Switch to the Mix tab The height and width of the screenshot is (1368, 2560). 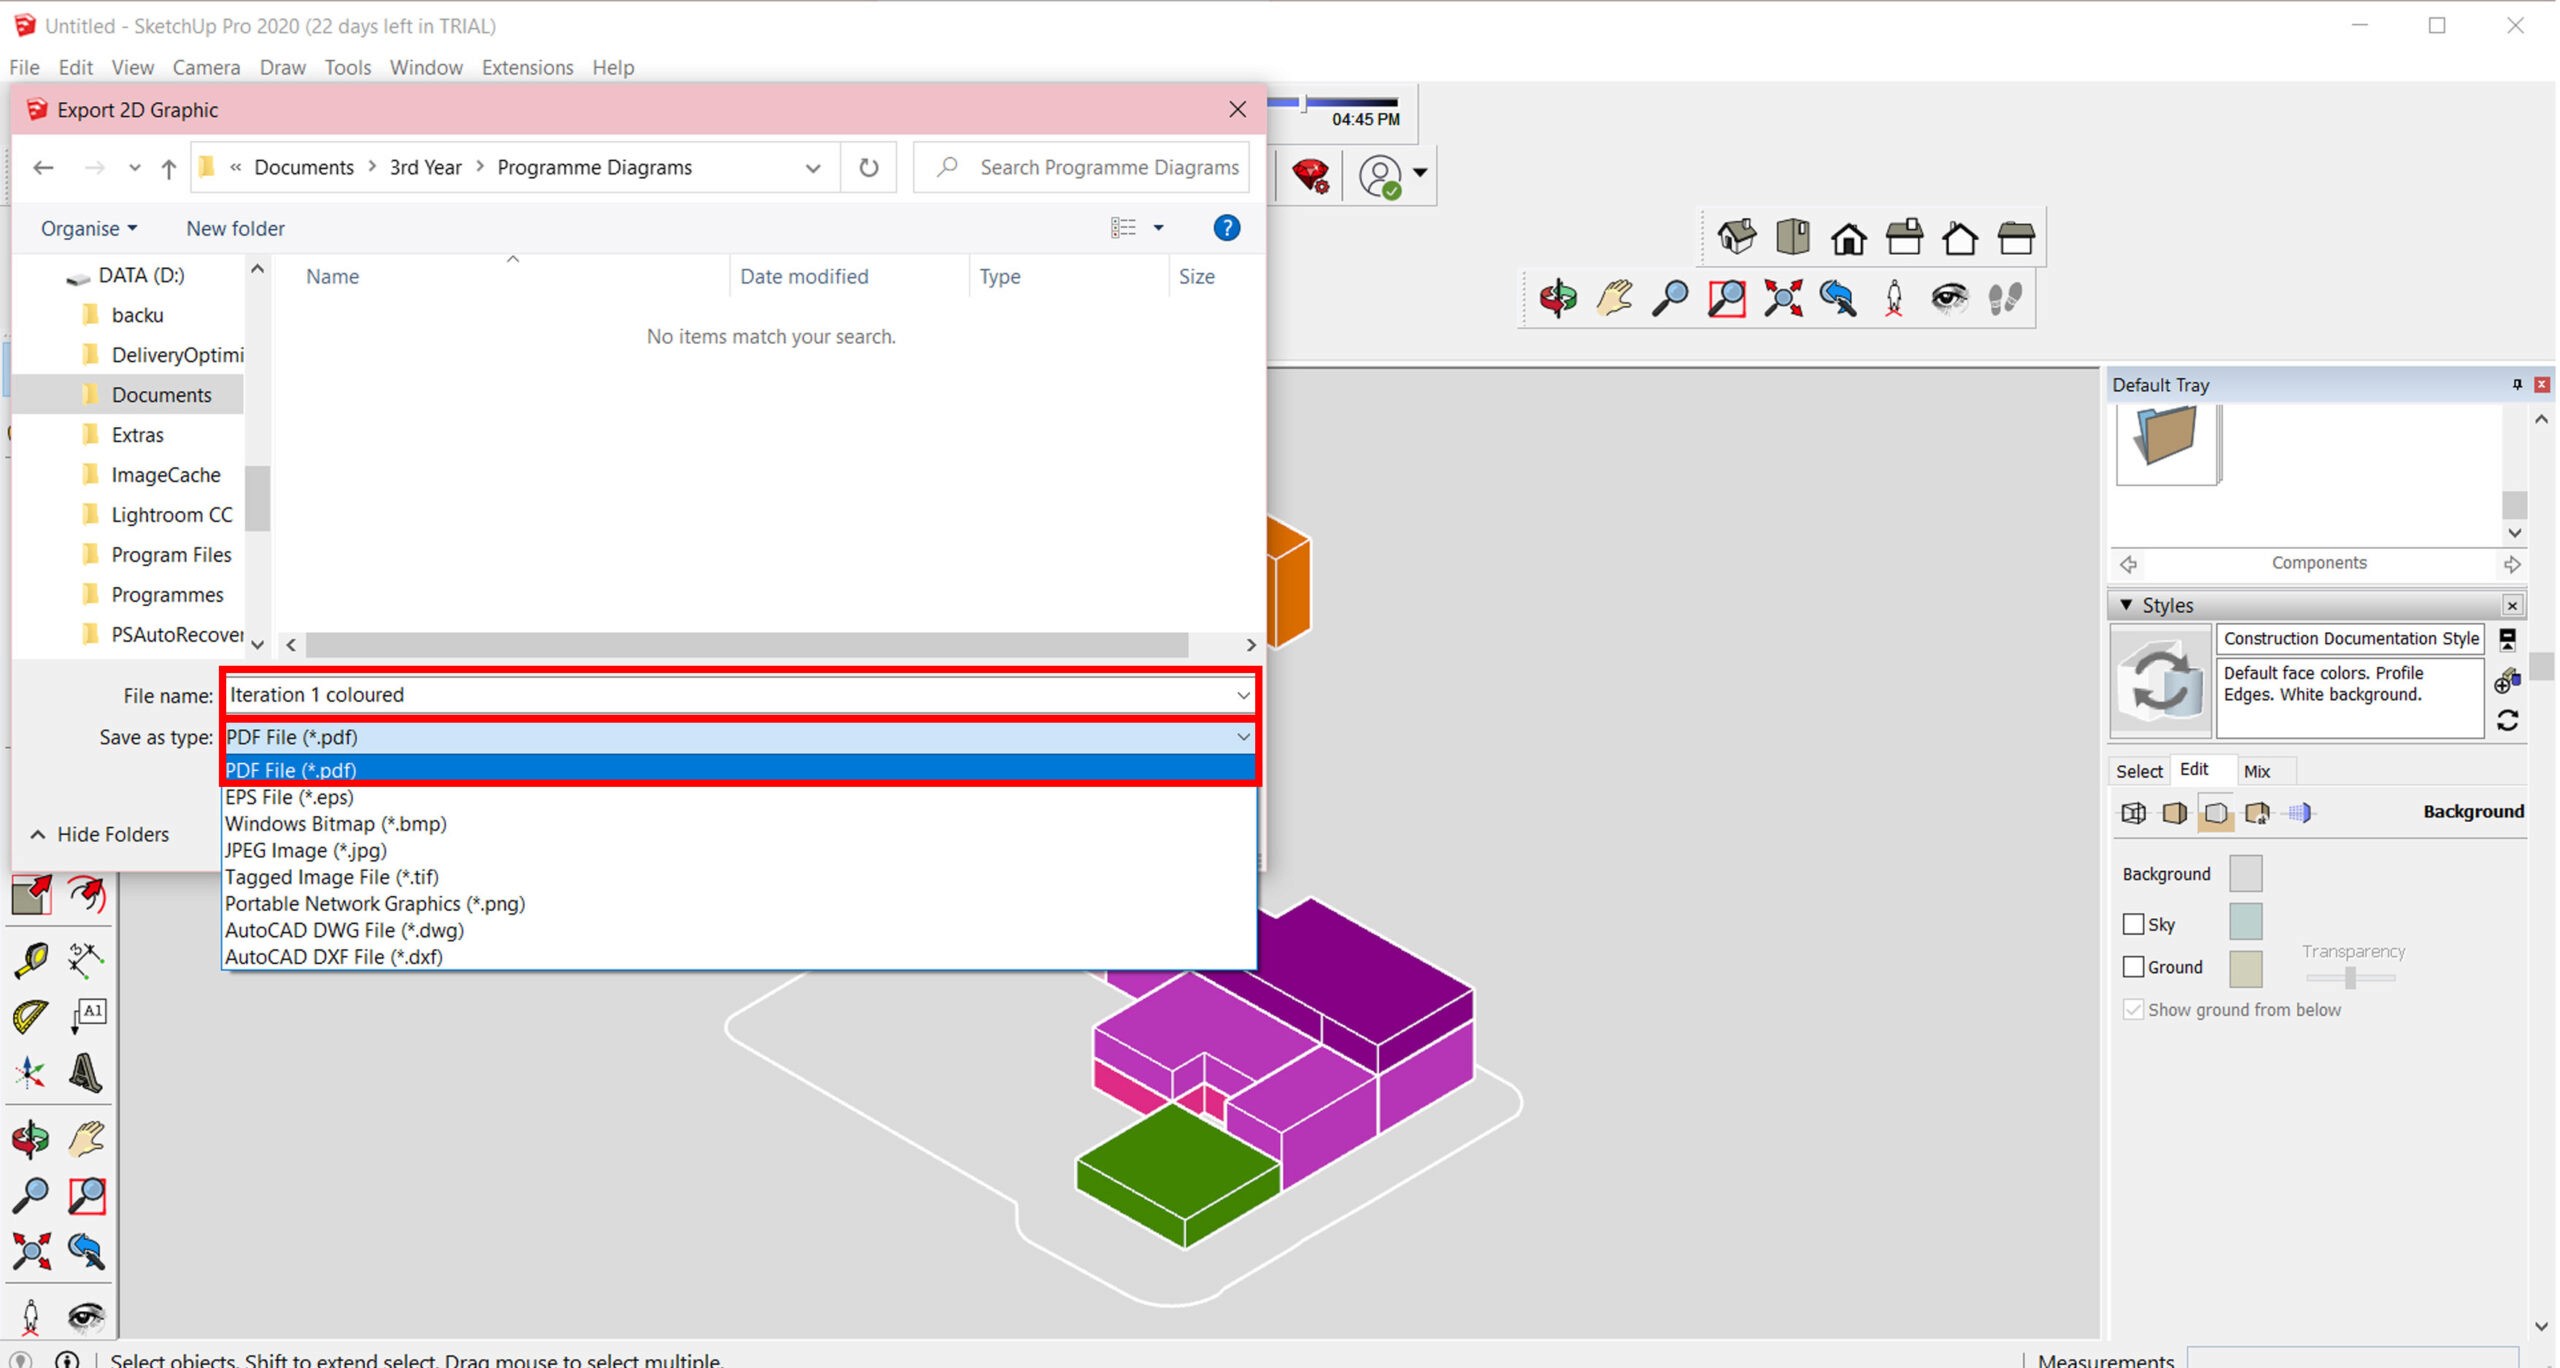click(x=2256, y=771)
